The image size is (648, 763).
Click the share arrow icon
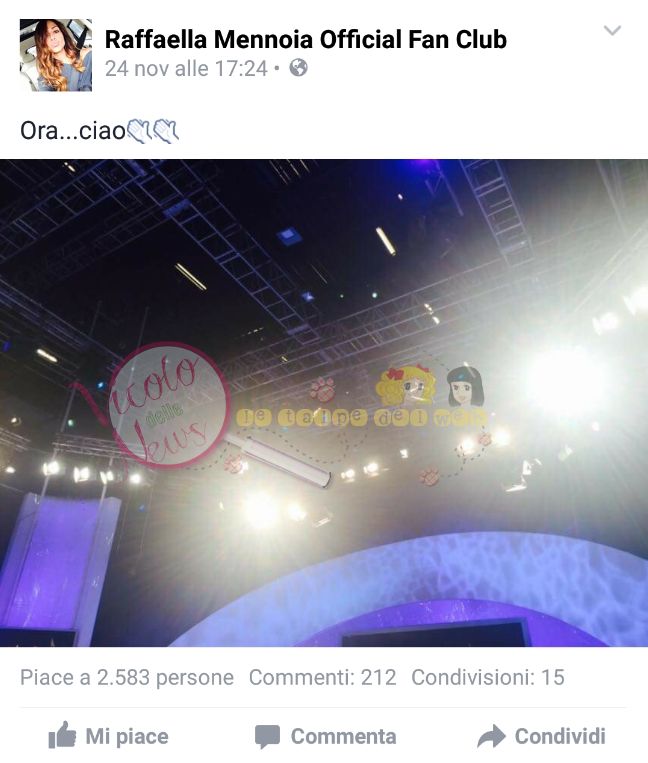coord(491,736)
